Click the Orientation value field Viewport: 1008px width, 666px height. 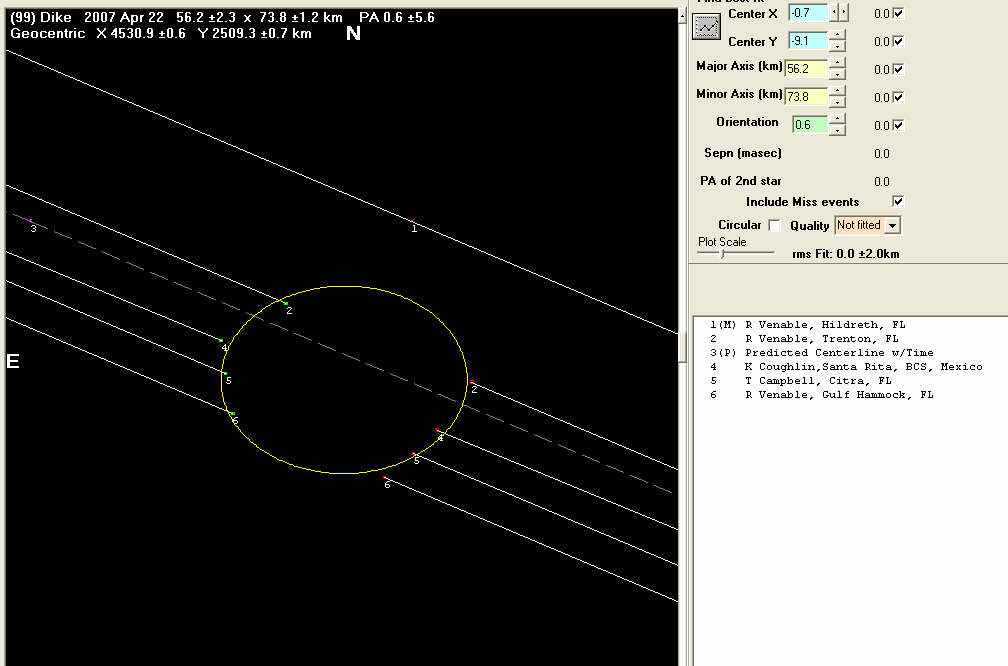pos(810,125)
